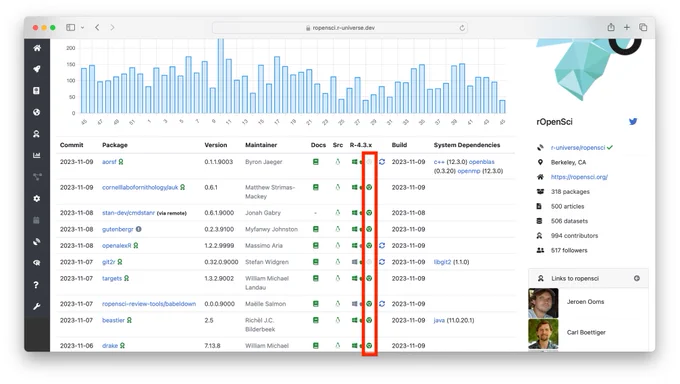680x384 pixels.
Task: Click the info icon next to gutenbergr
Action: pos(138,229)
